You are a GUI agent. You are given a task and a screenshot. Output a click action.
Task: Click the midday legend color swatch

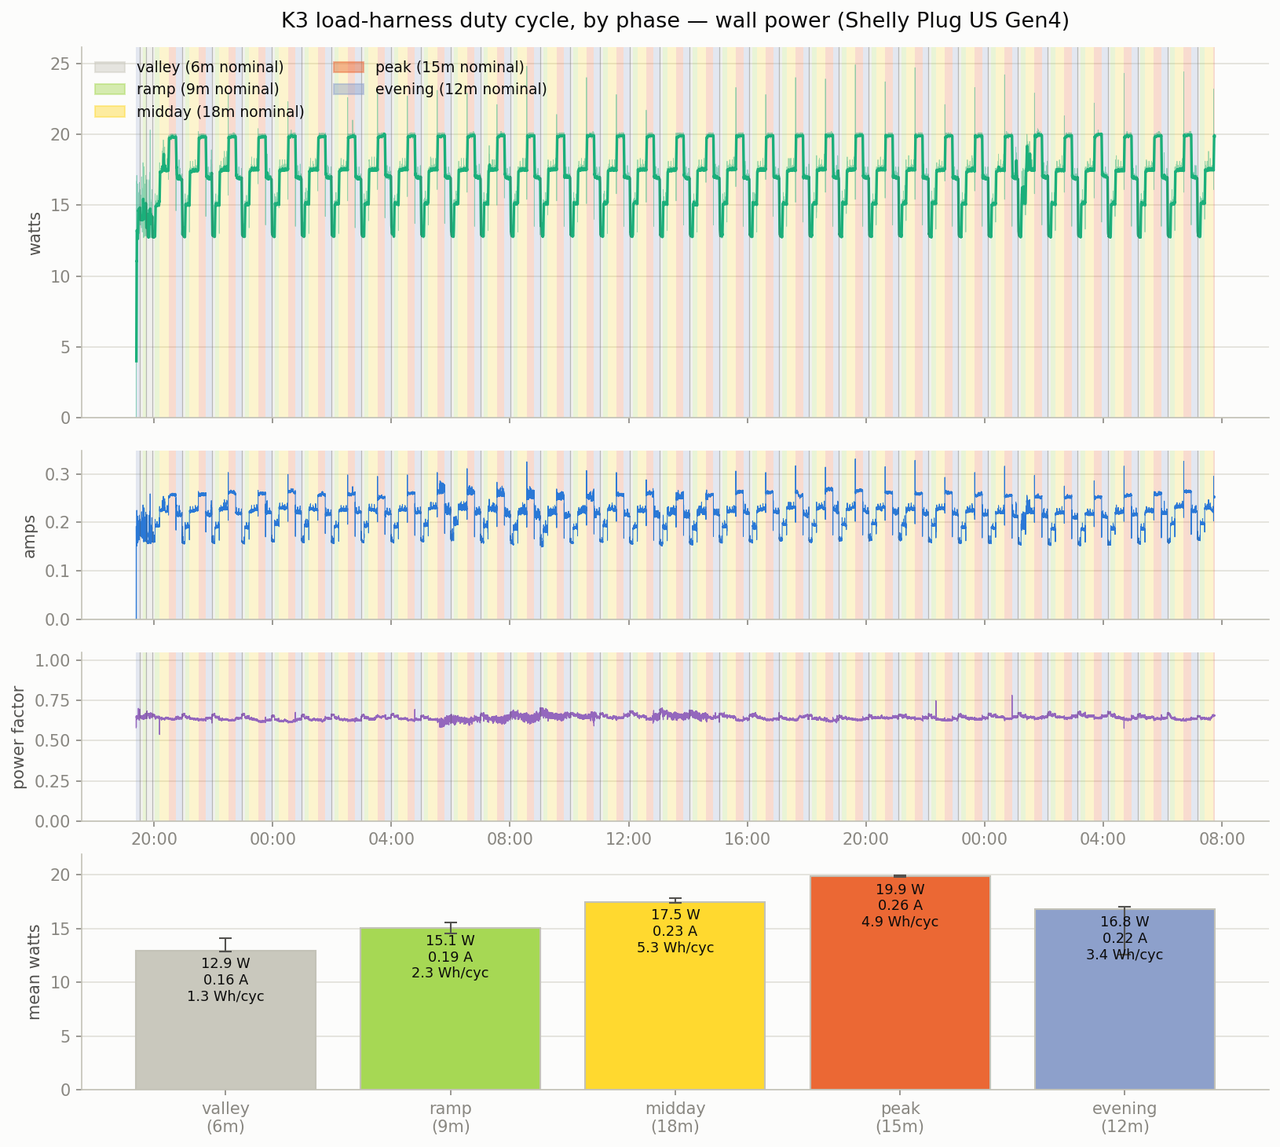pyautogui.click(x=109, y=112)
